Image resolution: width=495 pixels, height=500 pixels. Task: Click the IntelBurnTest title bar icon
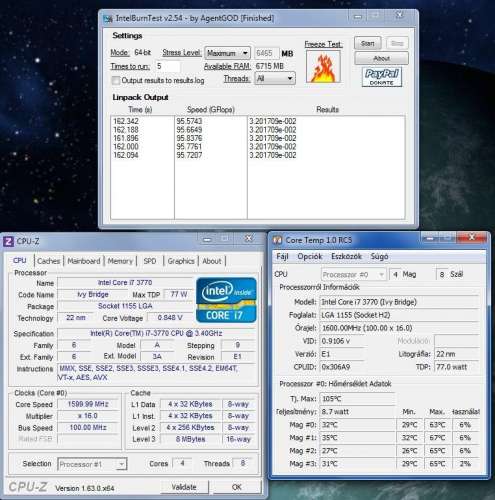coord(108,19)
